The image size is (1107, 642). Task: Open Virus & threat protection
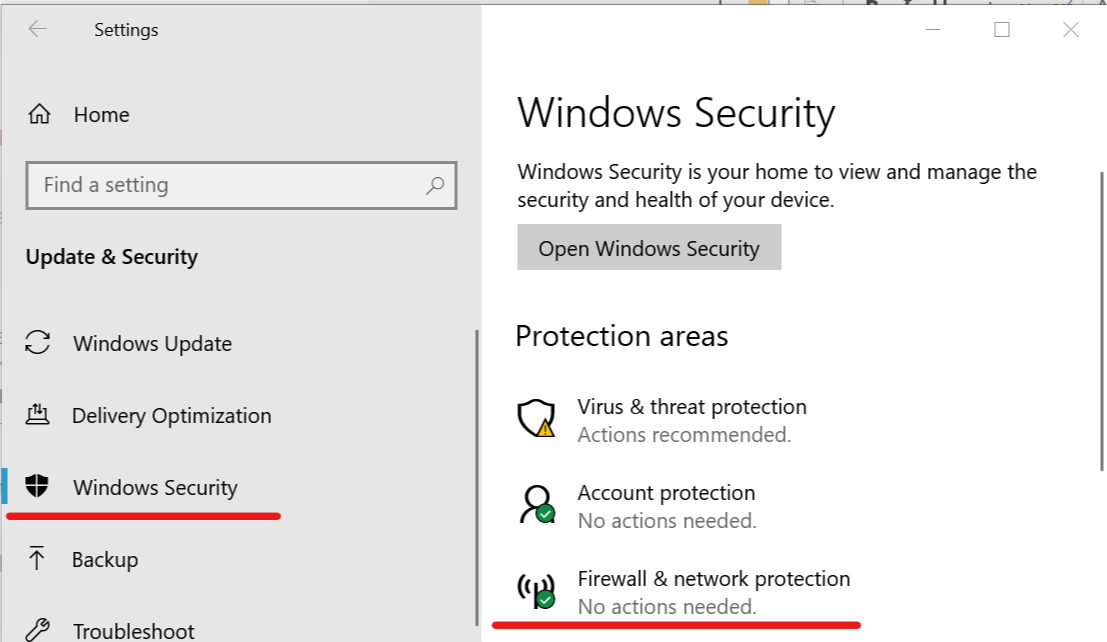tap(692, 407)
